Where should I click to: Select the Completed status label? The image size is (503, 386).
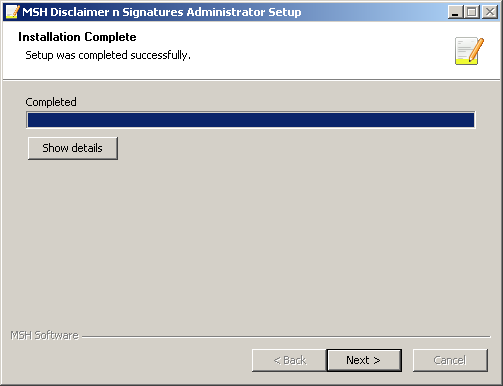coord(51,102)
